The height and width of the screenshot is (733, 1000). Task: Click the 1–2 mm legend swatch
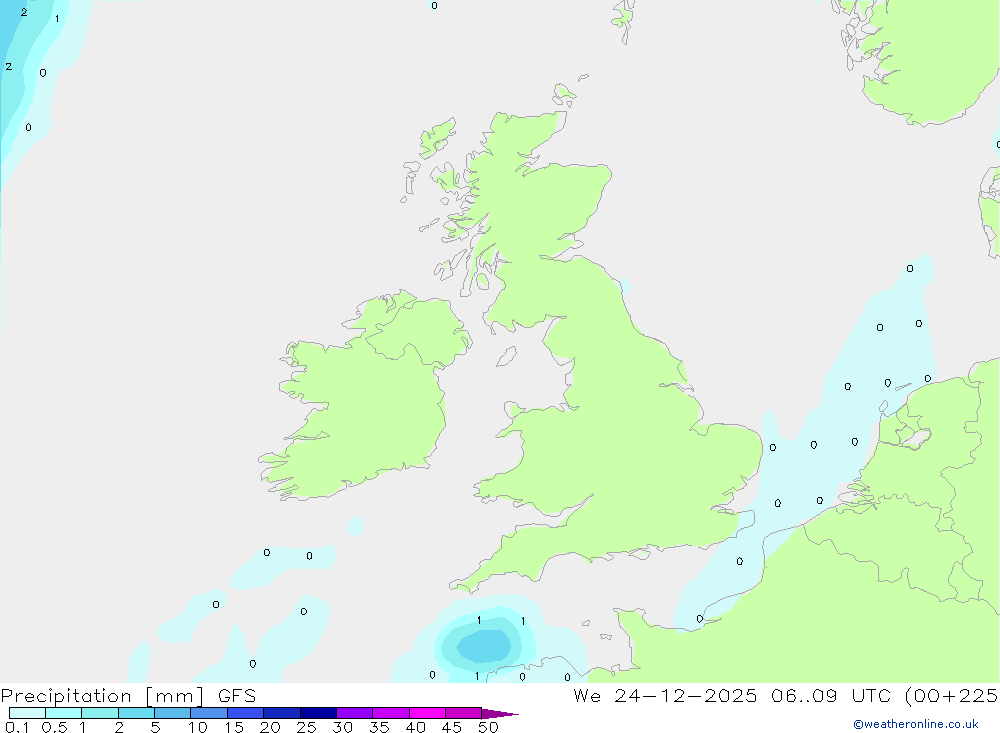(99, 713)
